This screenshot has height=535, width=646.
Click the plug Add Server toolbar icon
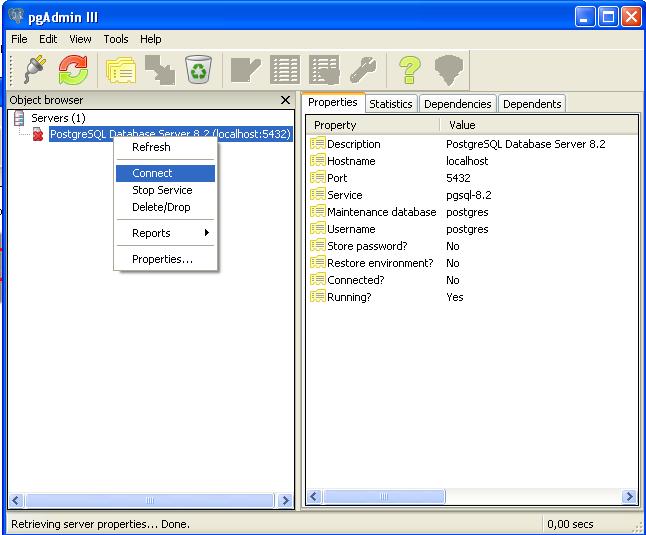[x=35, y=69]
